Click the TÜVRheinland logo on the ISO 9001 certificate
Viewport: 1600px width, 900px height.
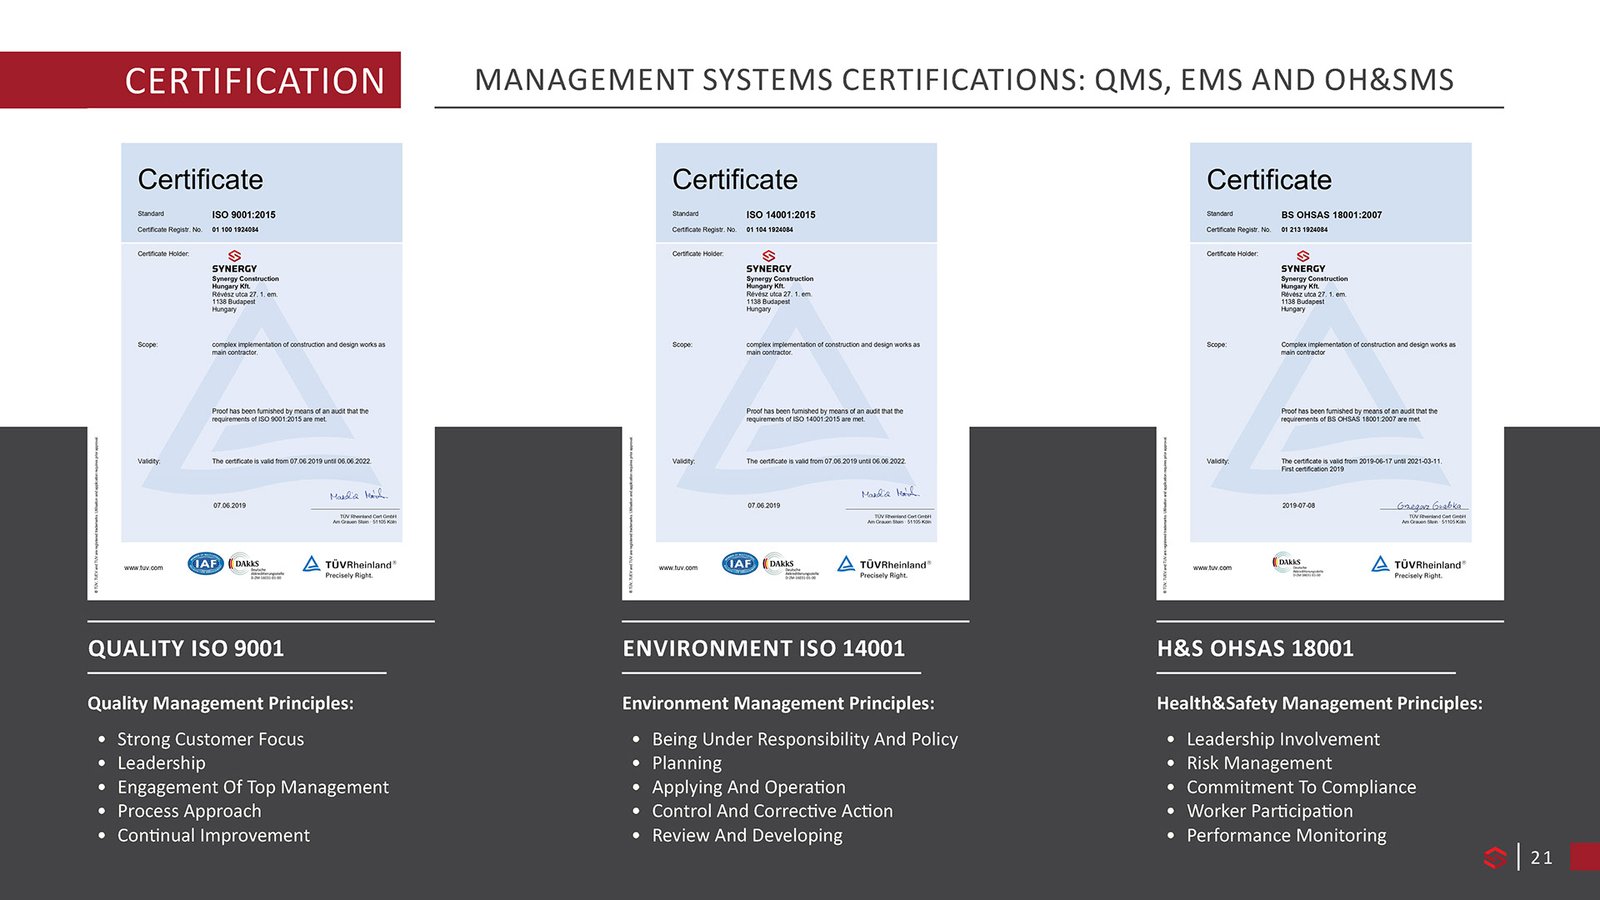[x=349, y=566]
